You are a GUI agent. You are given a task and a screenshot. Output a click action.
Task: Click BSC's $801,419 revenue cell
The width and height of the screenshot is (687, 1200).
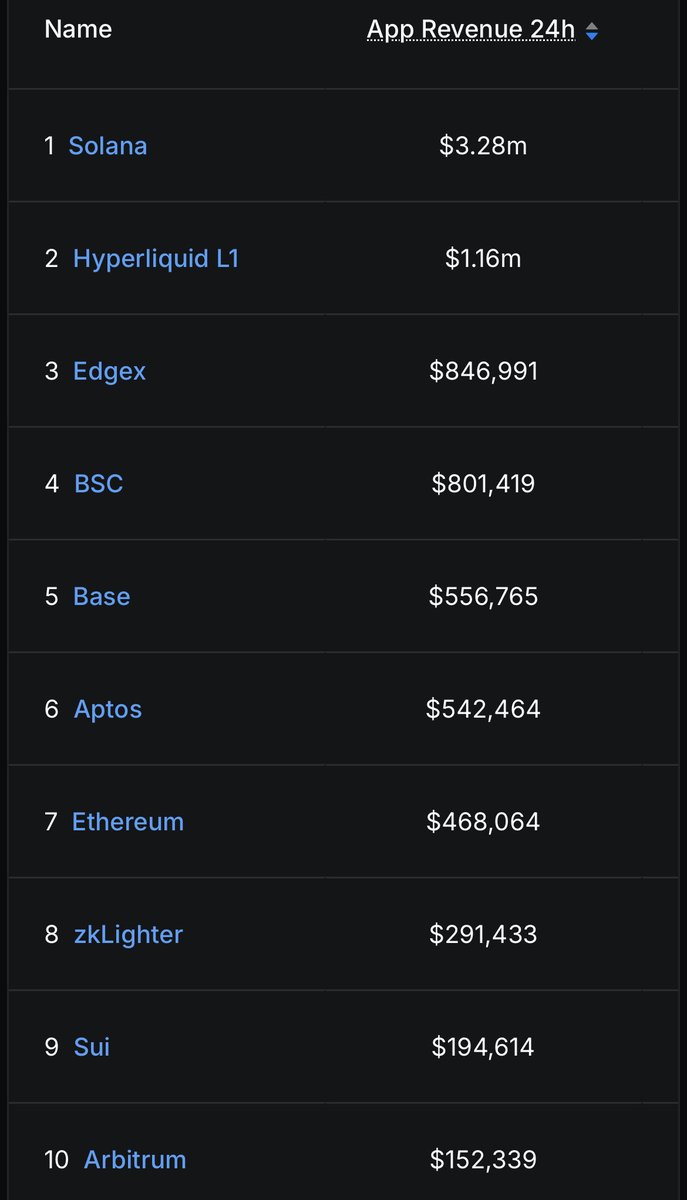pyautogui.click(x=483, y=484)
